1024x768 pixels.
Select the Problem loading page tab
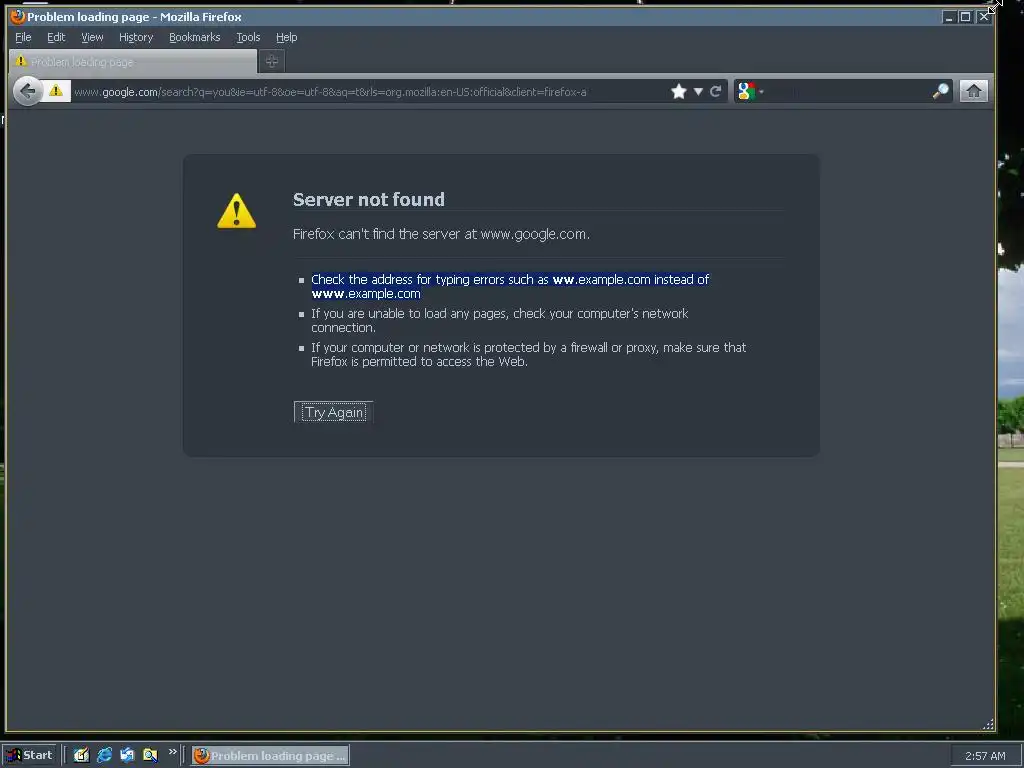[x=133, y=61]
